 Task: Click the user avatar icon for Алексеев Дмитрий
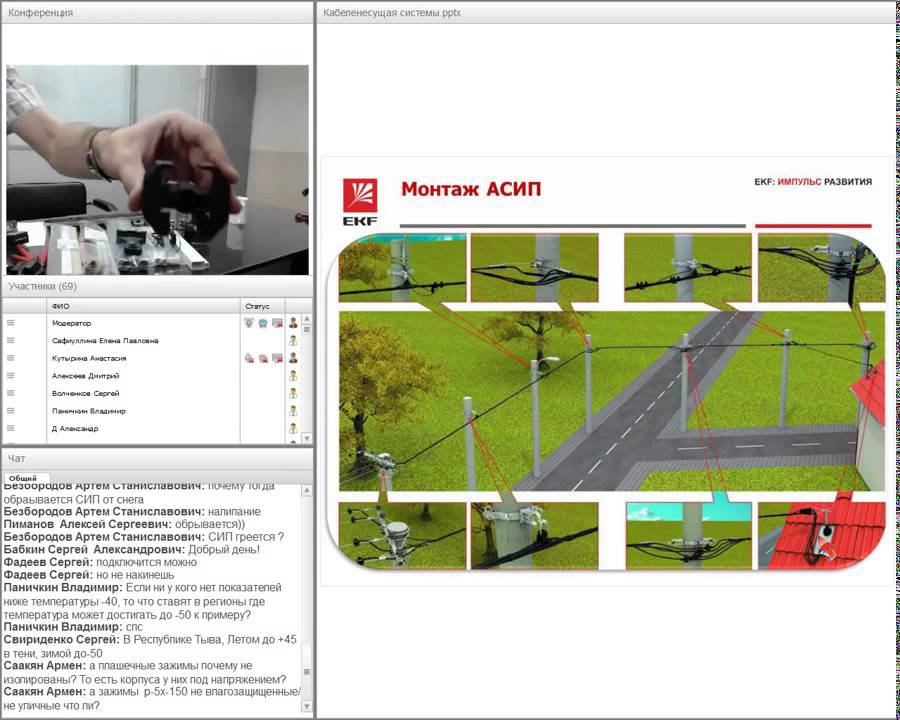pos(293,376)
